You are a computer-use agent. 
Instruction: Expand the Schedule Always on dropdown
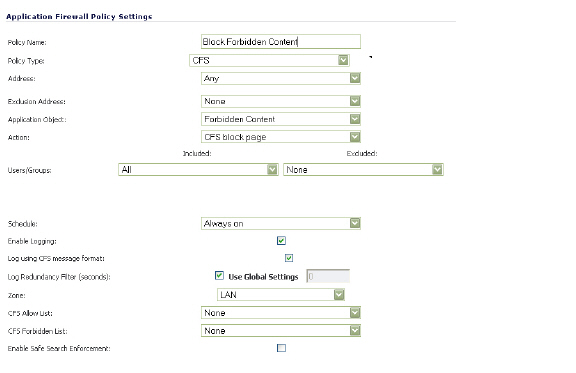click(281, 223)
